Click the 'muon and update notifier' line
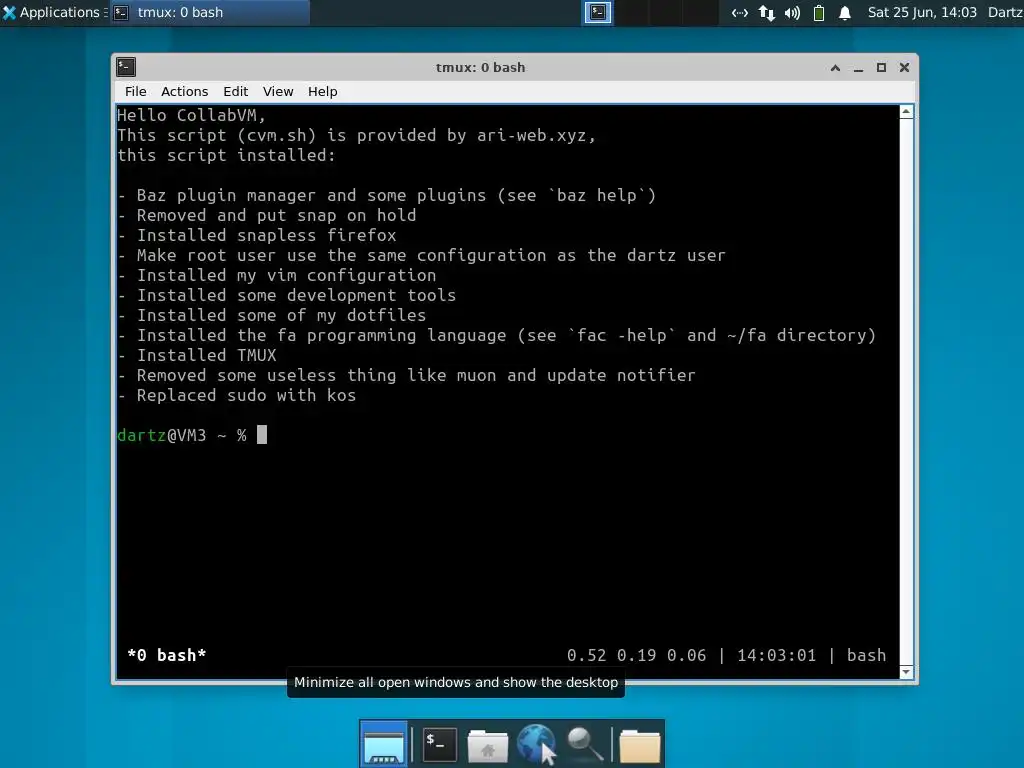 pyautogui.click(x=406, y=376)
